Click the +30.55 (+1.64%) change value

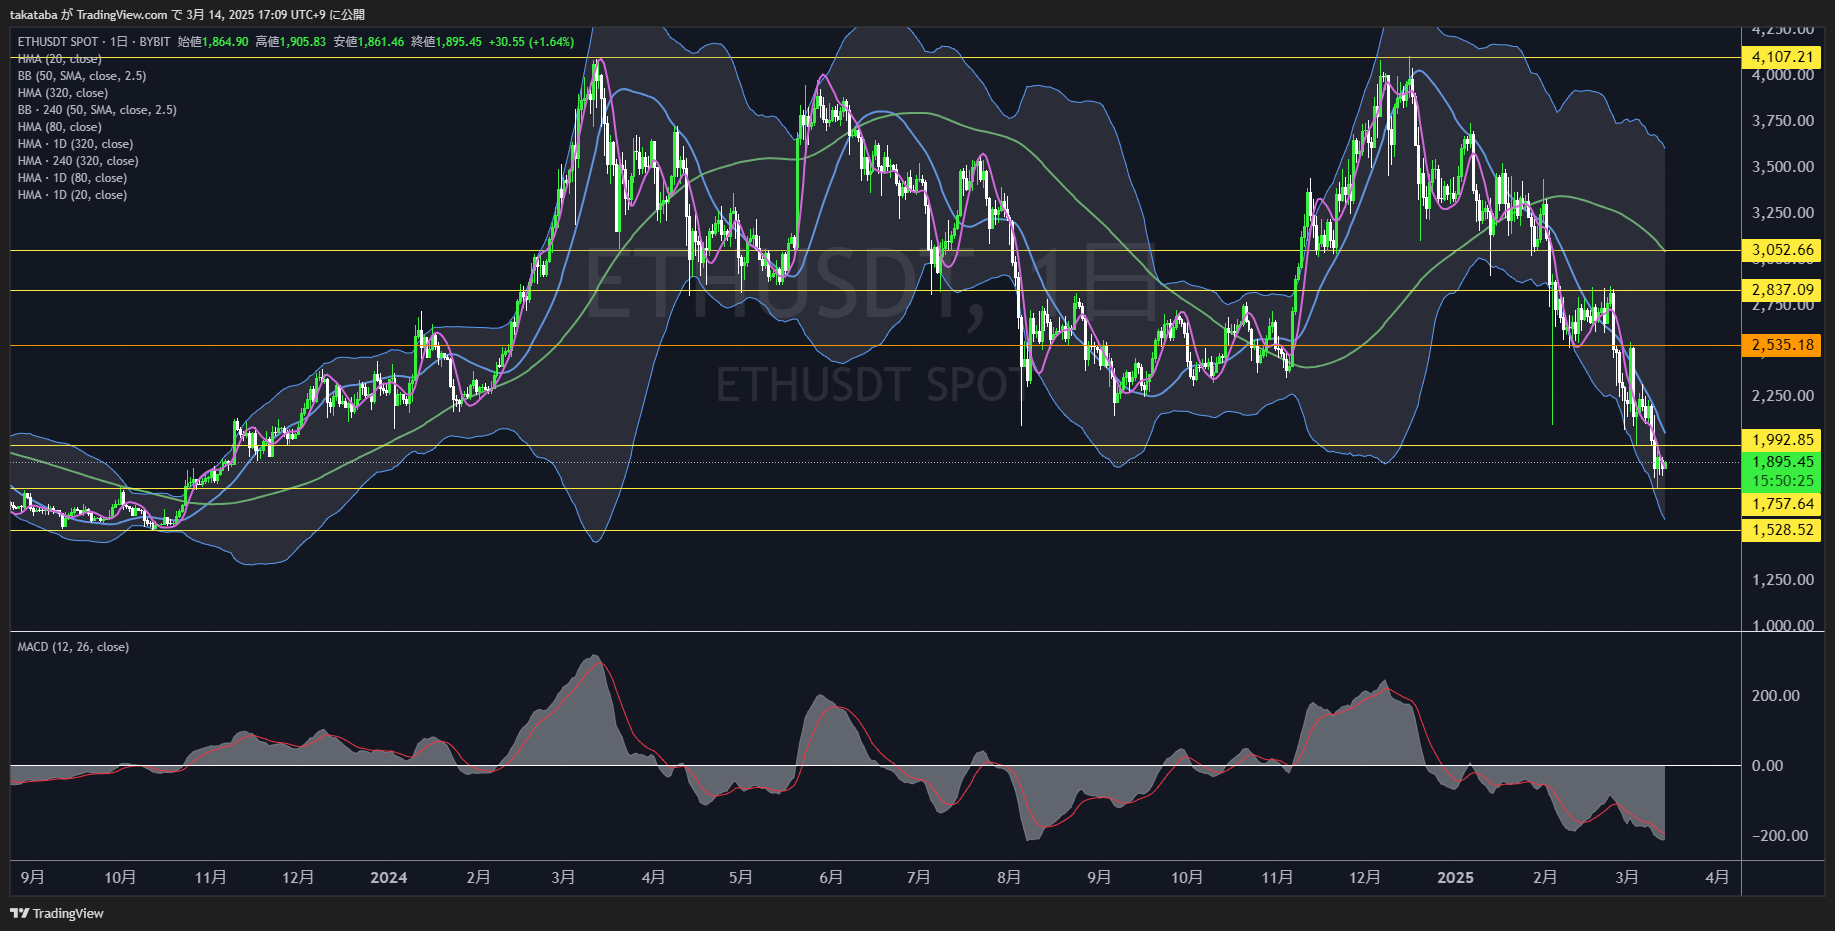pos(532,42)
